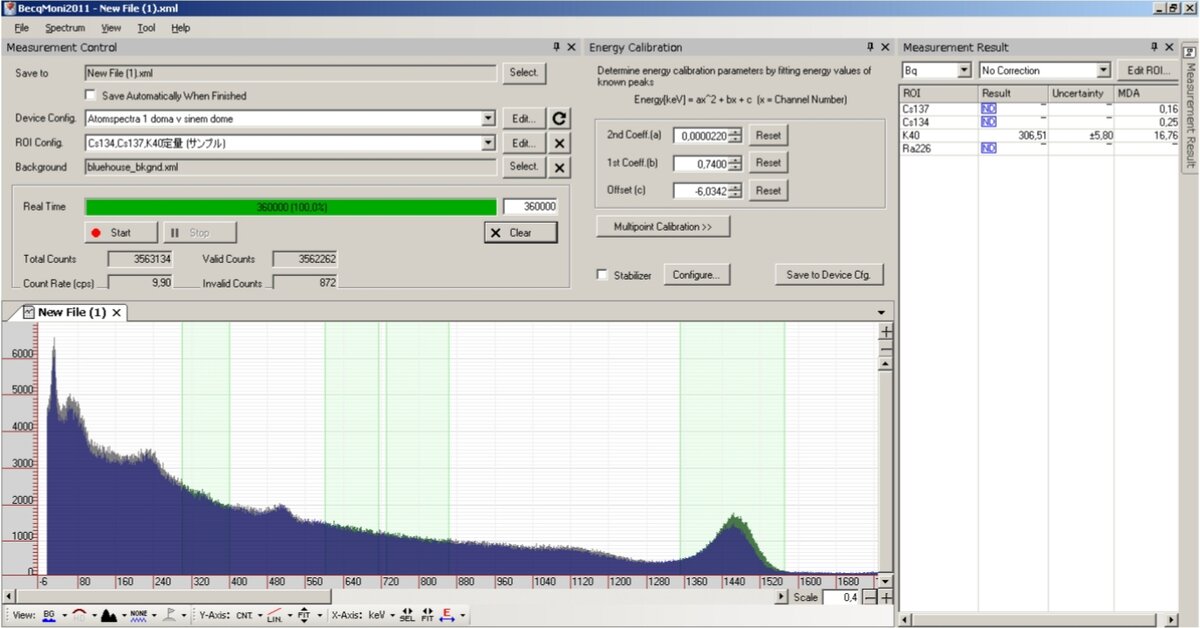Open the Spectrum menu
Viewport: 1200px width, 628px height.
65,28
